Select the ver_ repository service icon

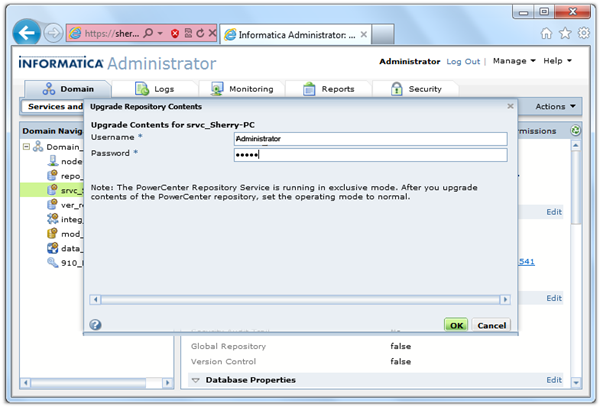coord(52,204)
